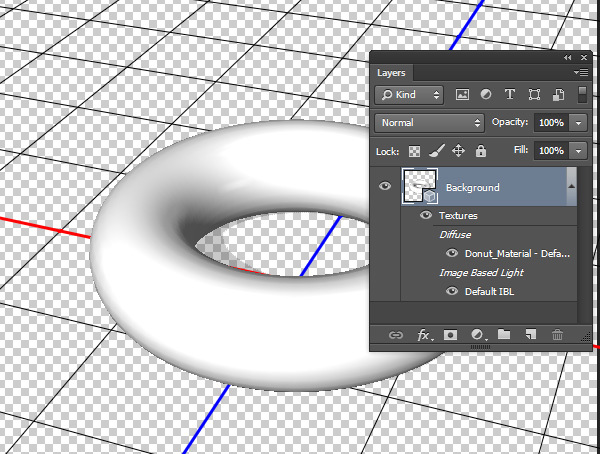Open the Opacity slider arrow
600x454 pixels.
pyautogui.click(x=580, y=123)
